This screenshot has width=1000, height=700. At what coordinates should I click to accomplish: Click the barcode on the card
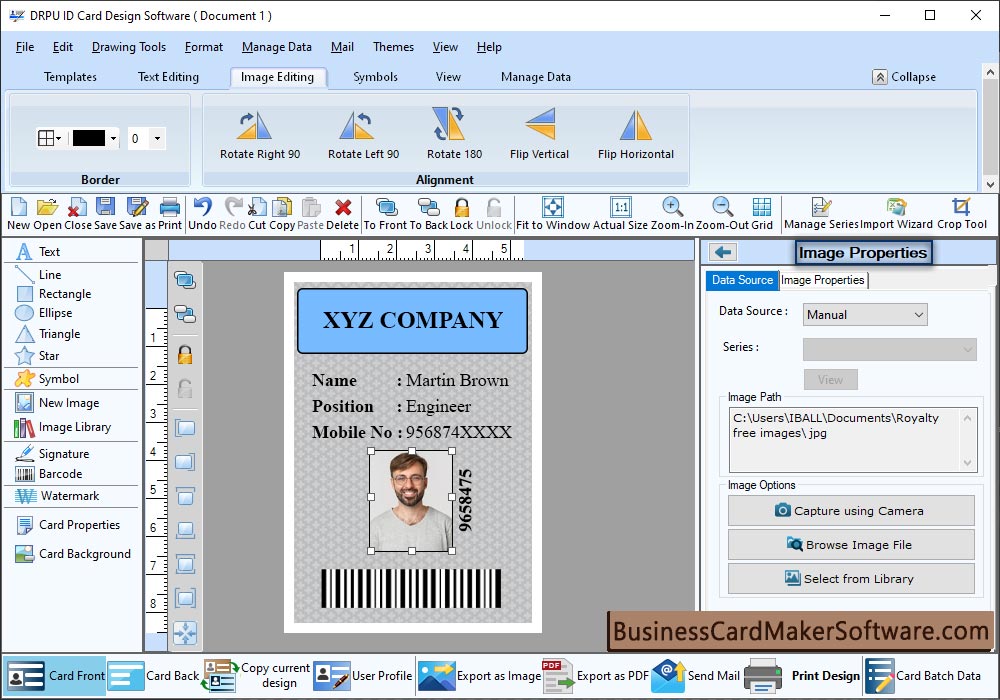tap(411, 588)
